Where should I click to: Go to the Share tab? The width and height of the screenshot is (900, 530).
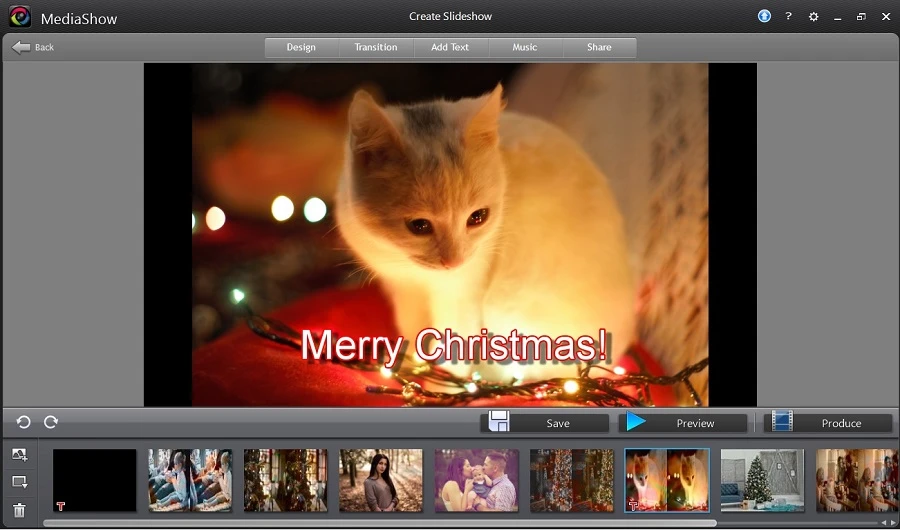coord(599,47)
